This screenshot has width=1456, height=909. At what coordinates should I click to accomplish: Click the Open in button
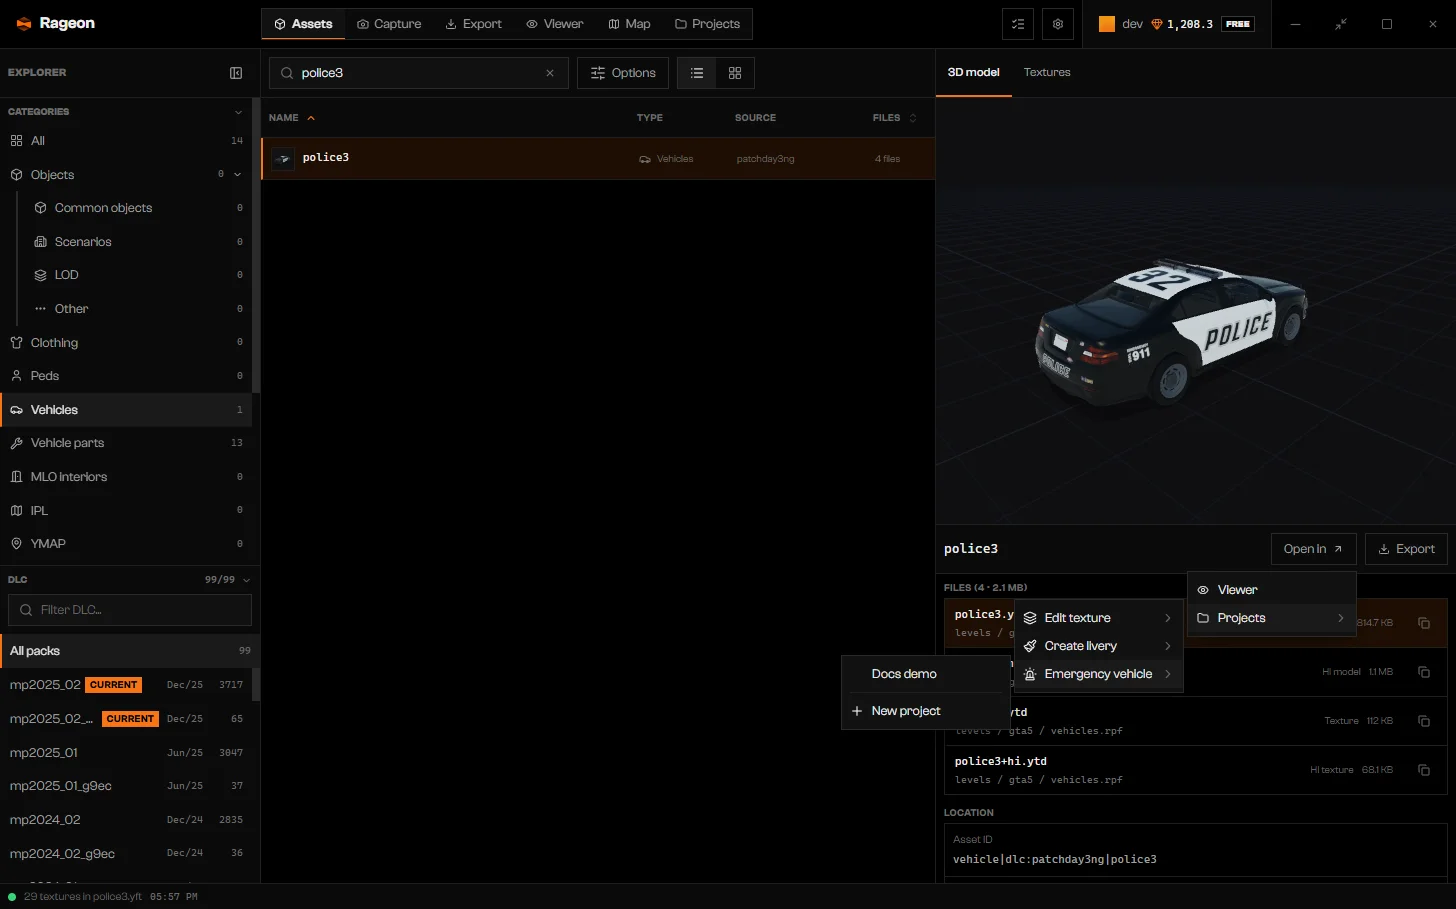coord(1313,549)
